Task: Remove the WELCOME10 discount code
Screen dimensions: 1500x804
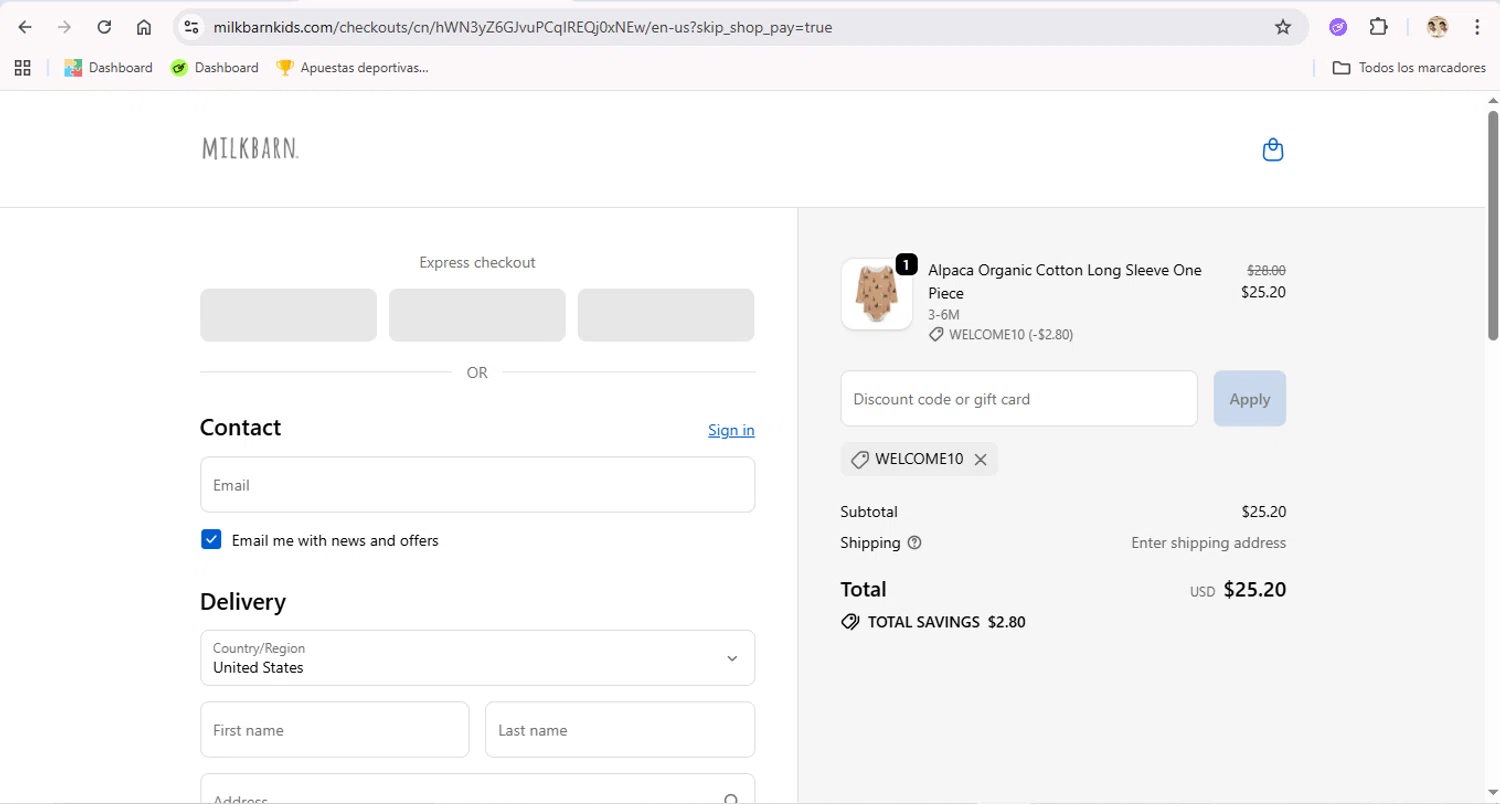Action: pyautogui.click(x=980, y=459)
